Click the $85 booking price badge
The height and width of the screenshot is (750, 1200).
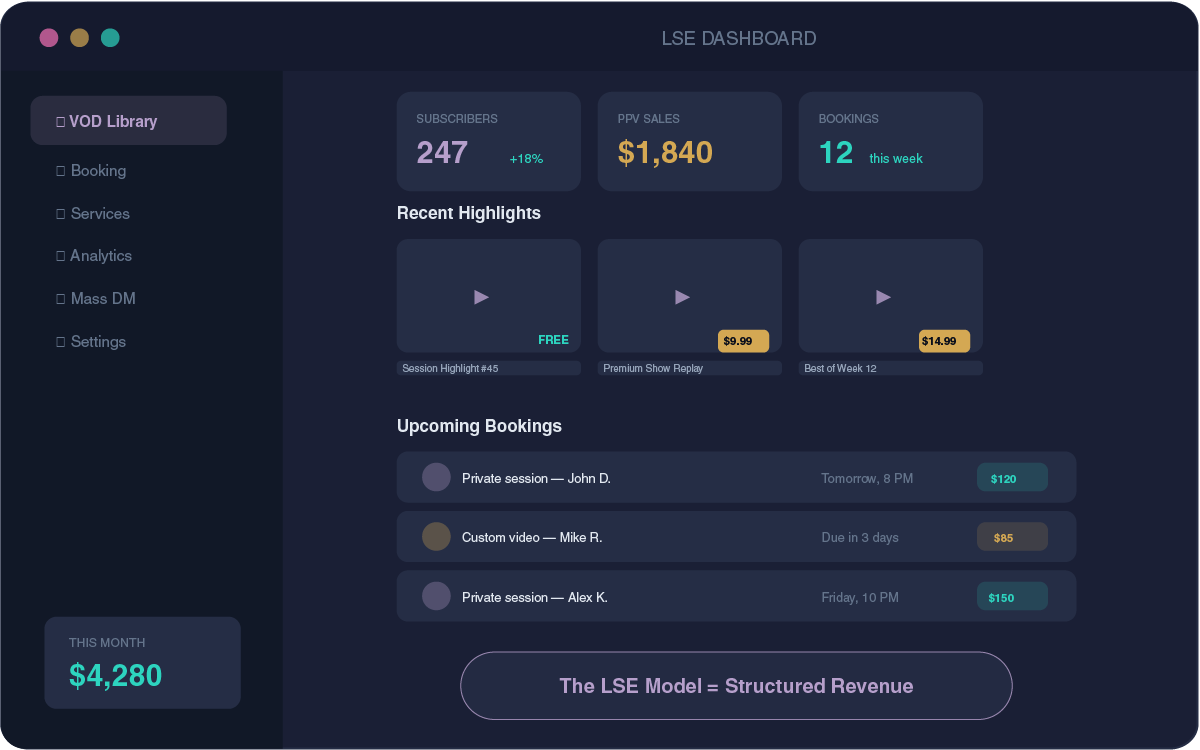click(1012, 537)
